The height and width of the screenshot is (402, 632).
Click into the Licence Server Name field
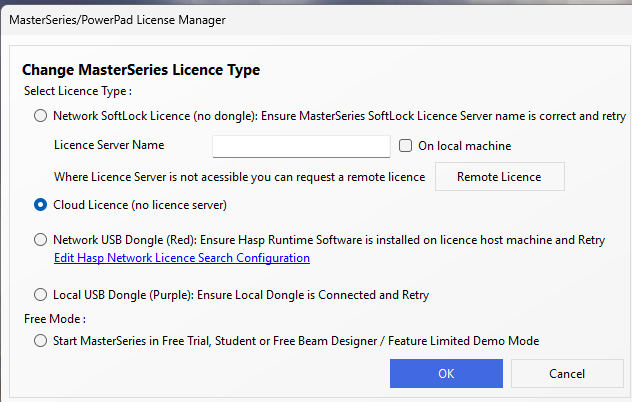[x=301, y=146]
